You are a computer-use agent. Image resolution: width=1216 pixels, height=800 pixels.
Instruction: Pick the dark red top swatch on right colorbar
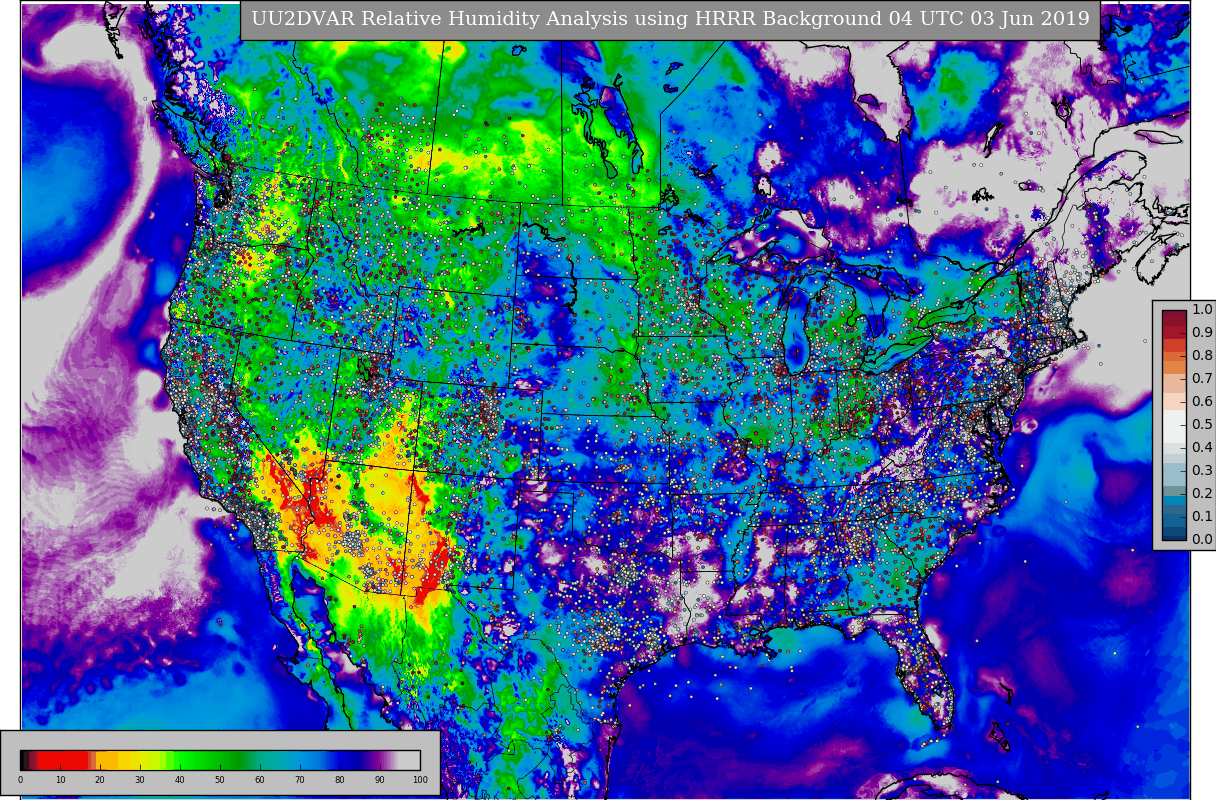(x=1174, y=316)
